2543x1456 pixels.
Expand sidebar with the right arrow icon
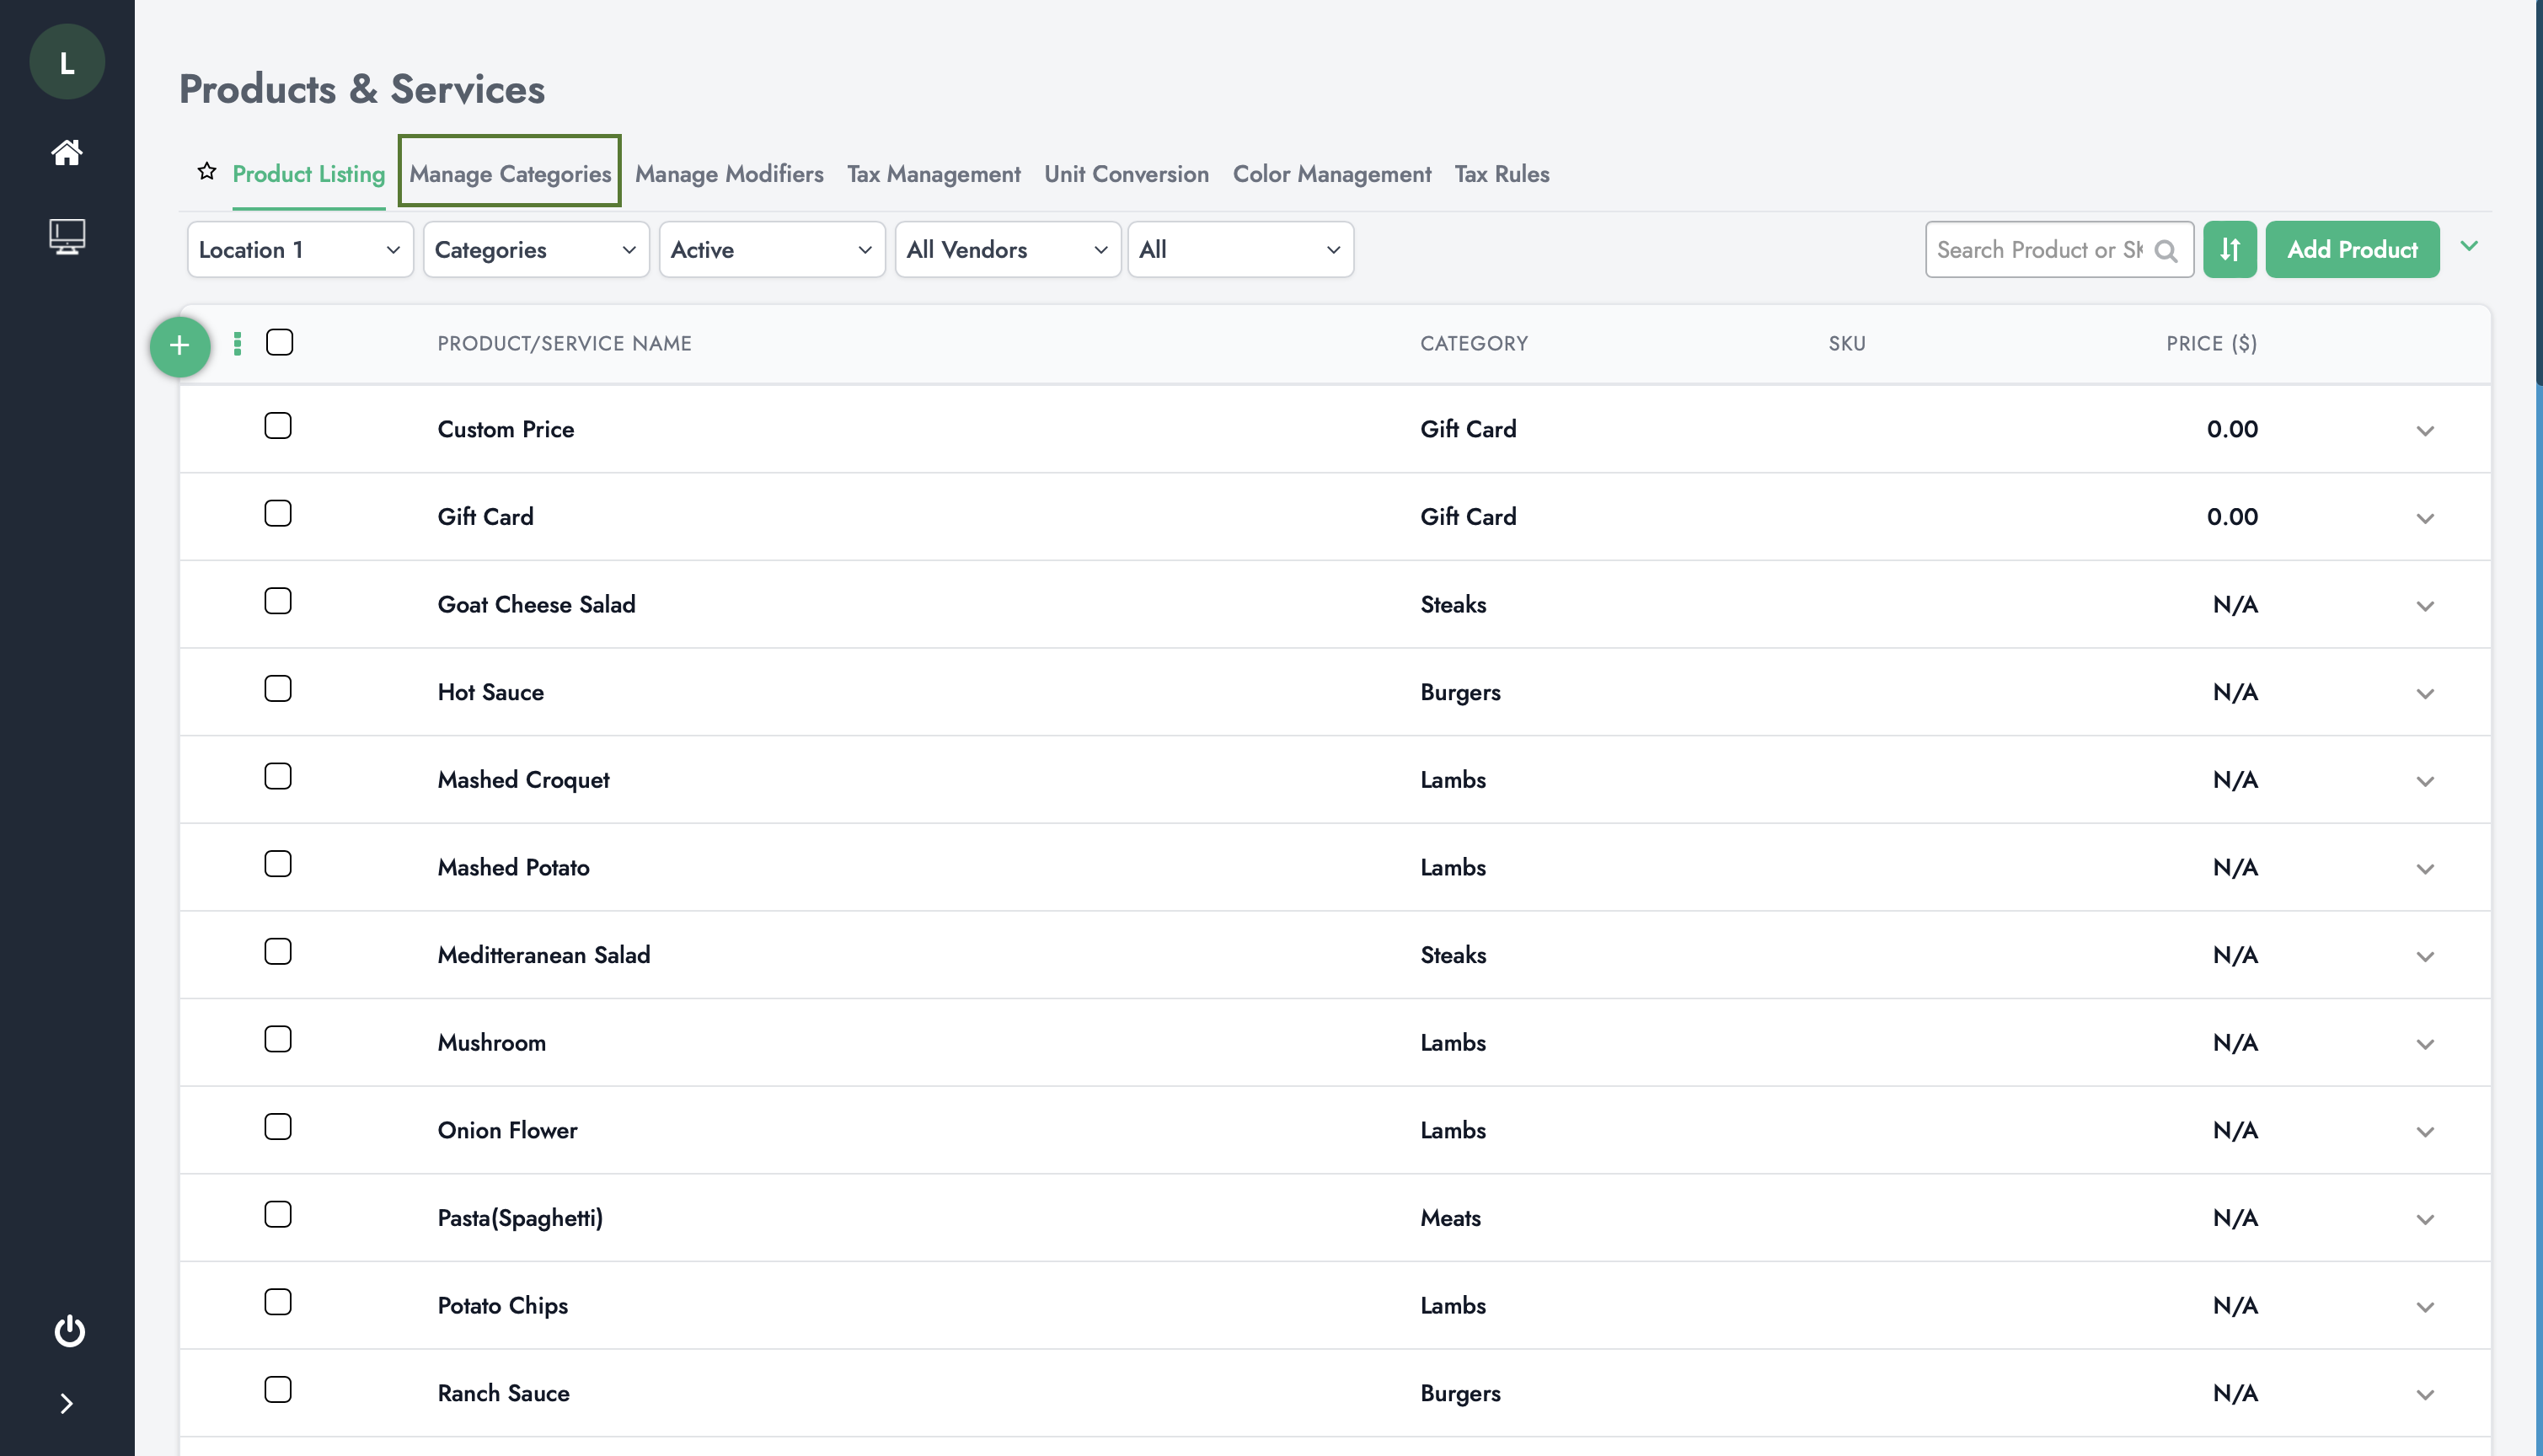[x=67, y=1403]
